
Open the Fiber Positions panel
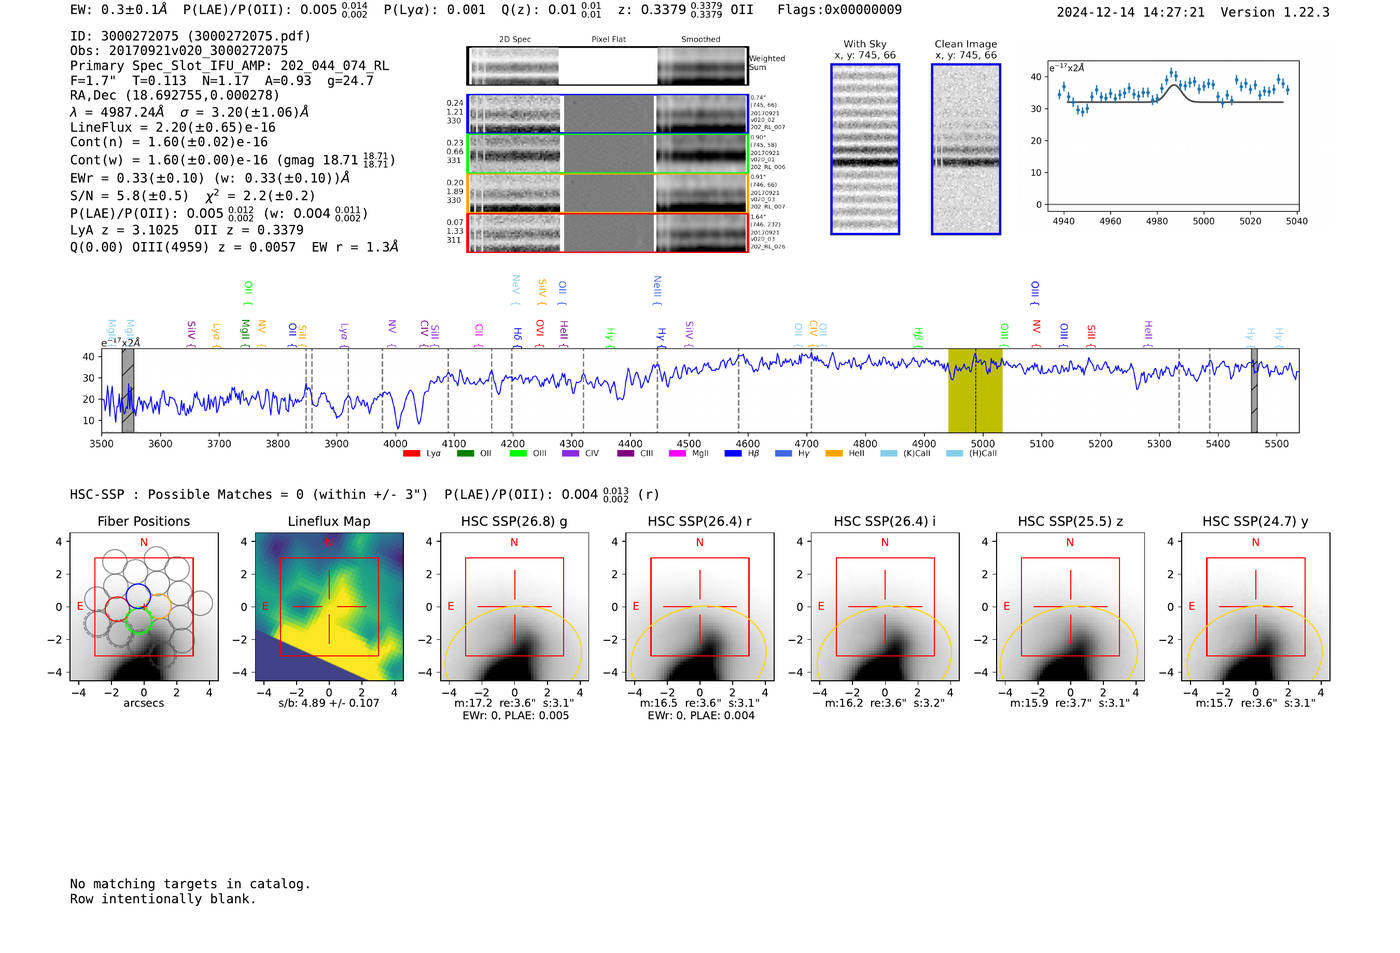pos(144,607)
